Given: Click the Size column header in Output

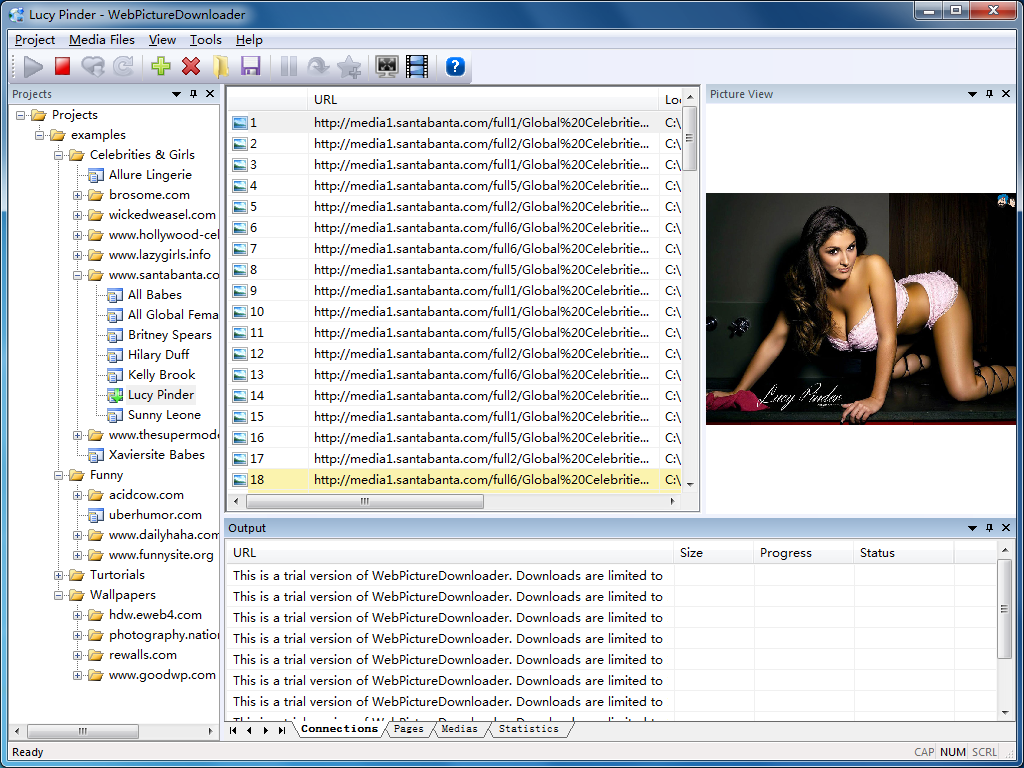Looking at the screenshot, I should pyautogui.click(x=714, y=552).
